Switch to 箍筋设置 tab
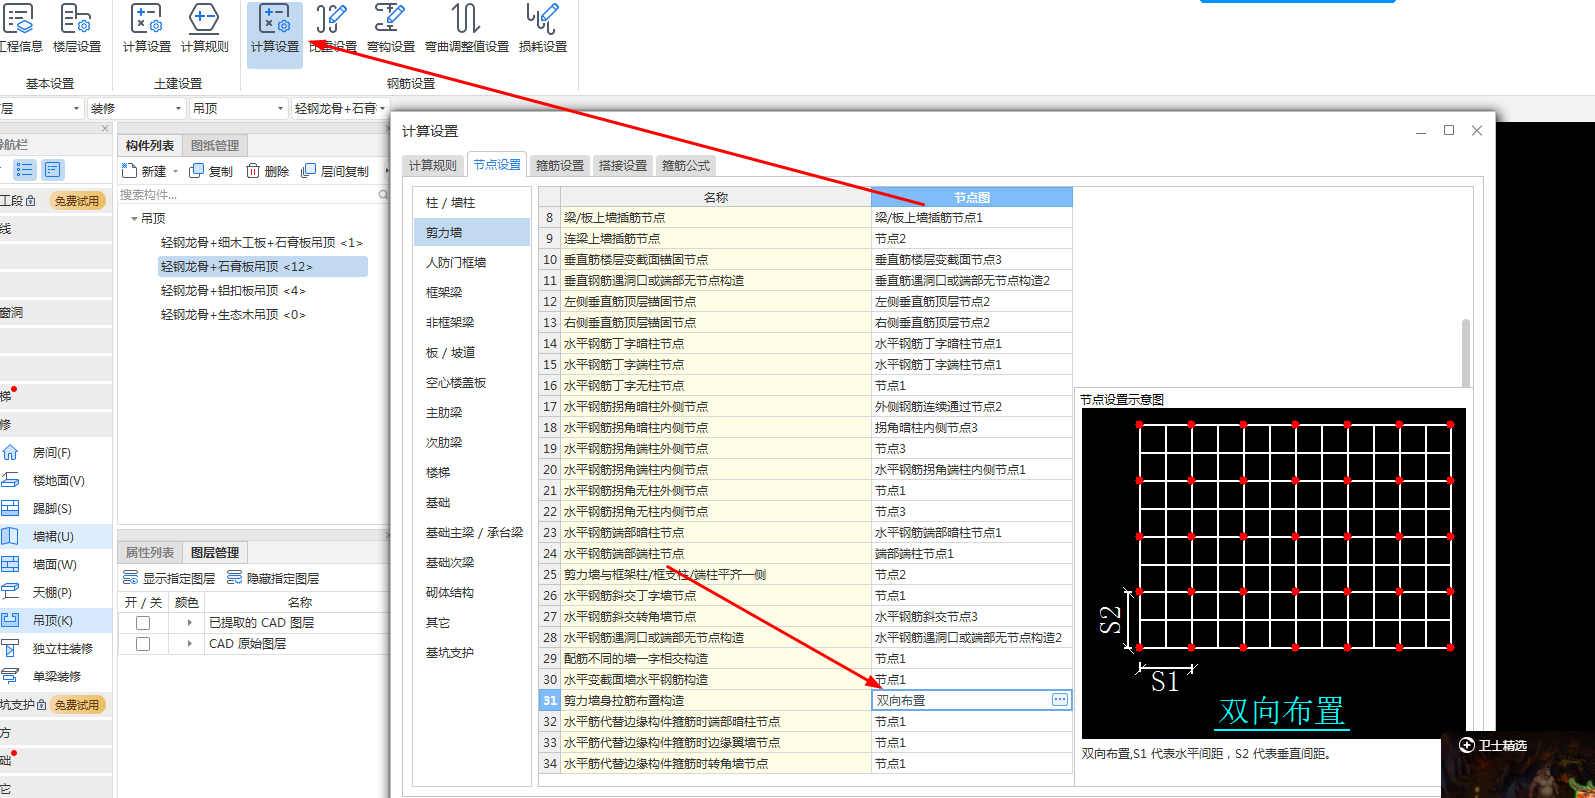1595x798 pixels. coord(560,166)
